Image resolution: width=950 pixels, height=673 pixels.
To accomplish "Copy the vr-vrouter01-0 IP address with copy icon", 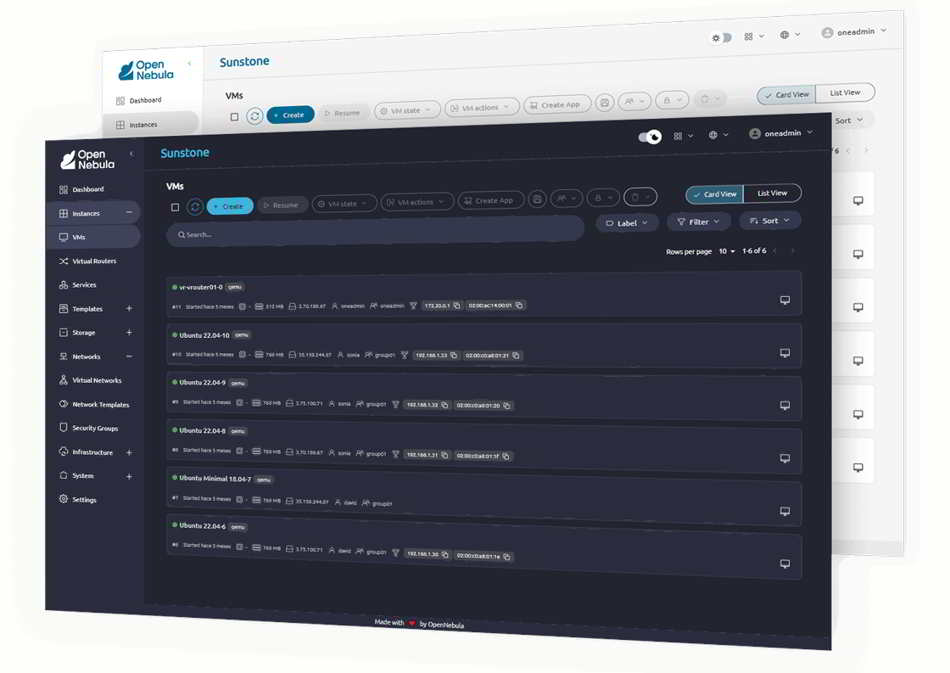I will coord(457,305).
